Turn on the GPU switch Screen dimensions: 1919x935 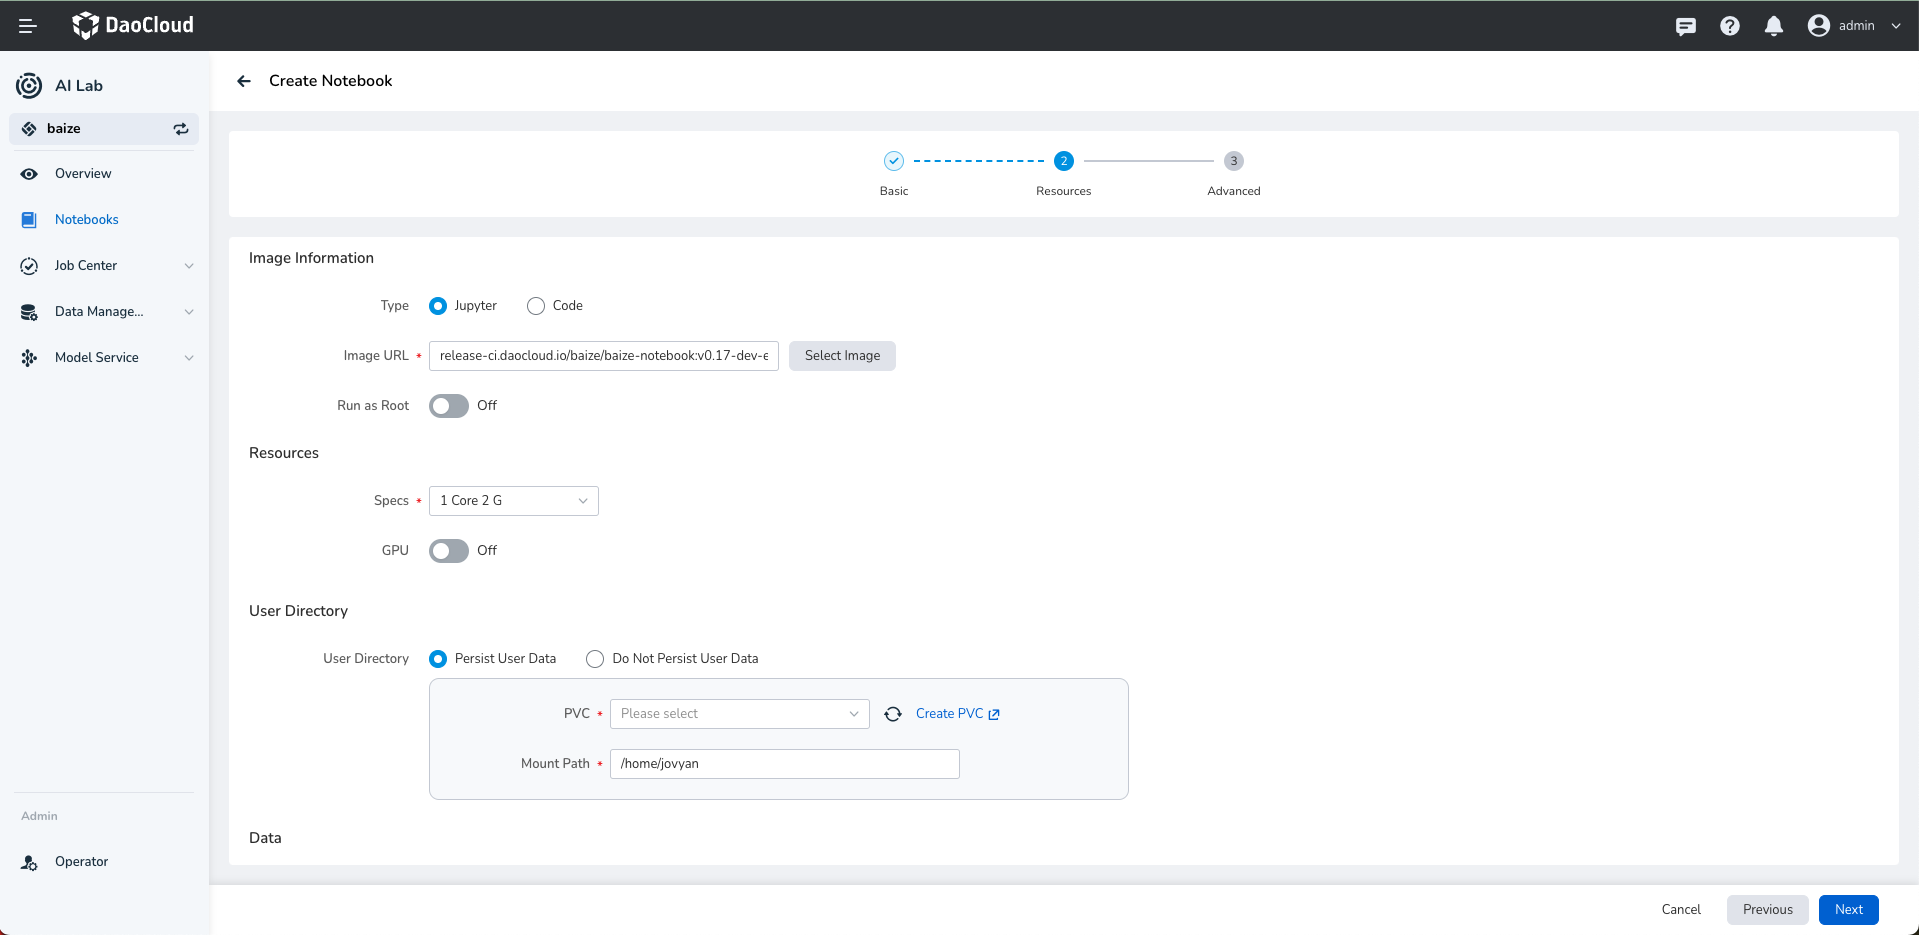tap(449, 551)
